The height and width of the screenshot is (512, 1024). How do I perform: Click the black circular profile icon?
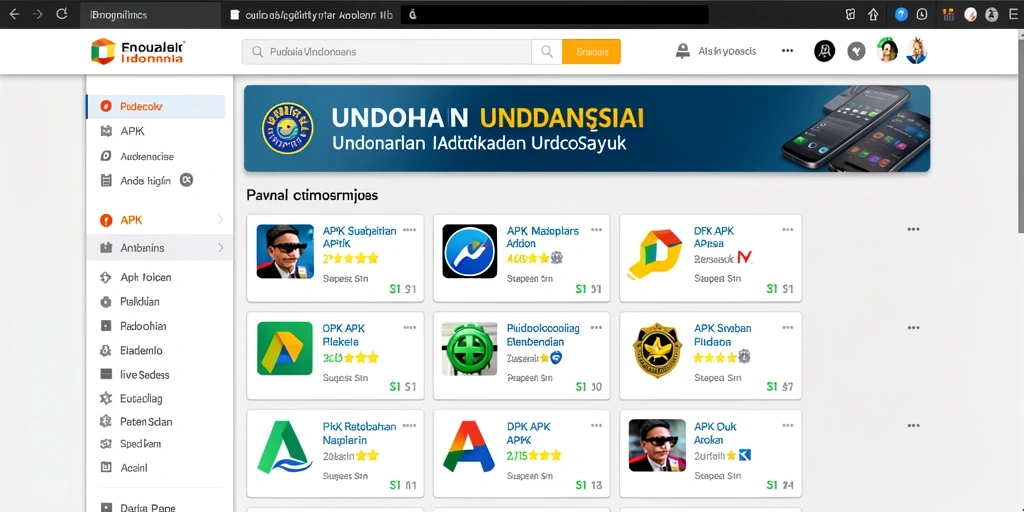coord(825,51)
